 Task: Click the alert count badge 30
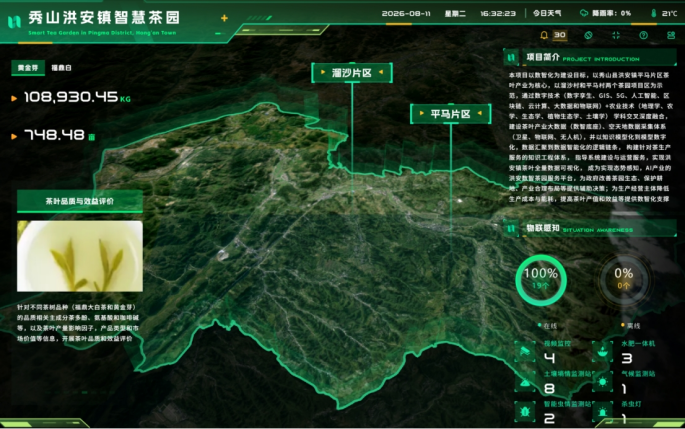tap(560, 35)
